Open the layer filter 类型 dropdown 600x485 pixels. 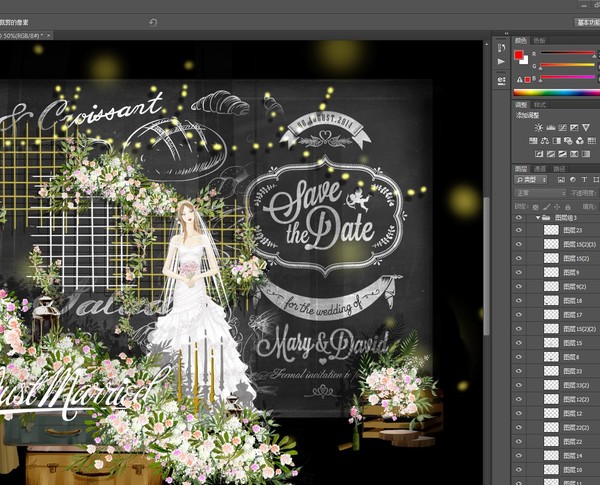pos(531,180)
